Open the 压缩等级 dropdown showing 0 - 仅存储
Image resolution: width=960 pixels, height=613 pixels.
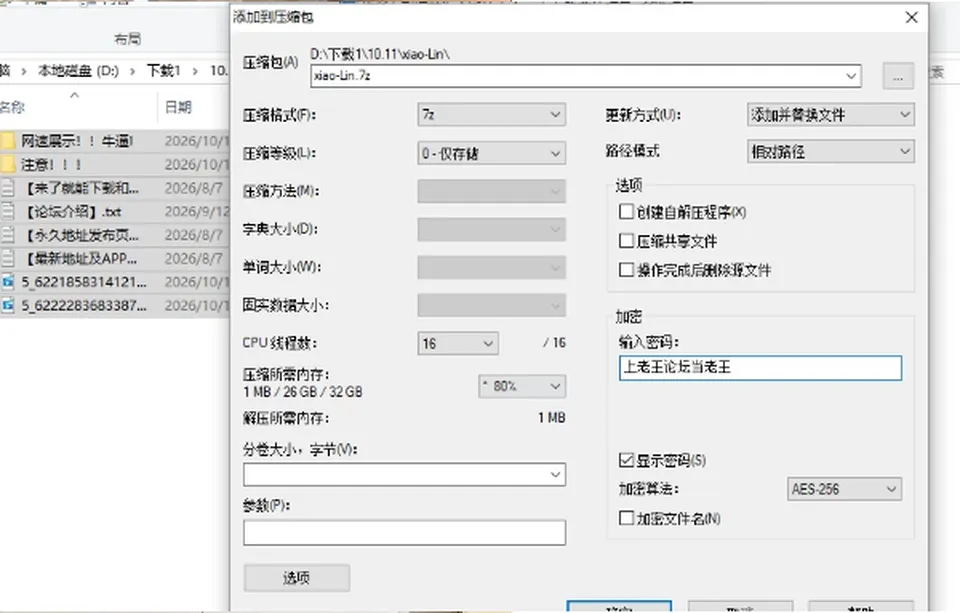491,153
